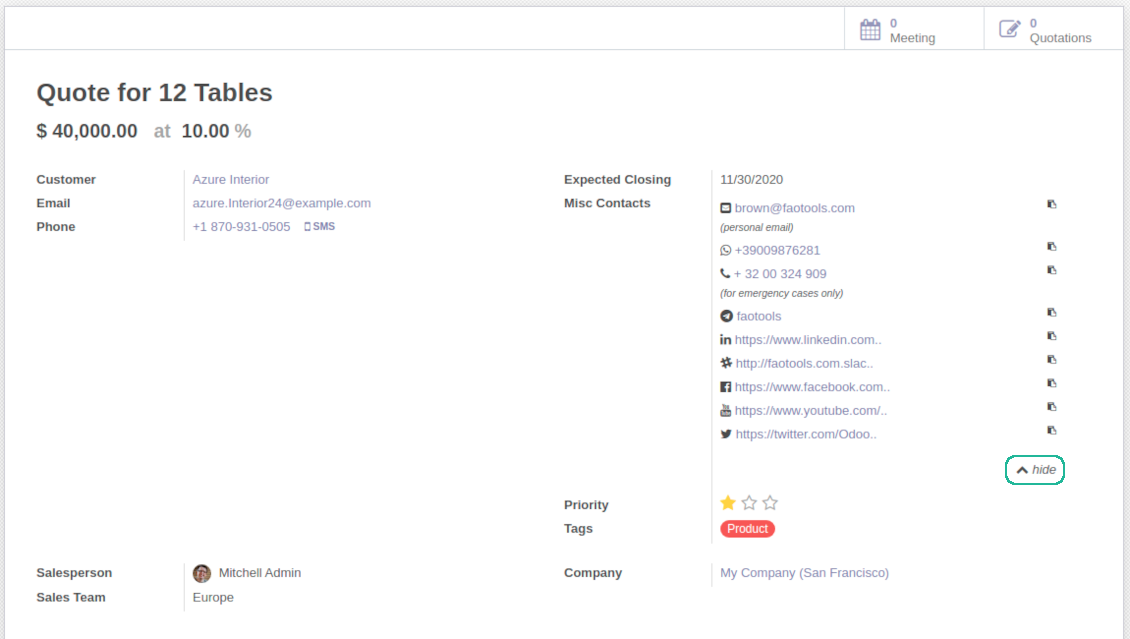Screen dimensions: 1130x639
Task: Copy the brown@faotools.com email address
Action: pyautogui.click(x=1051, y=204)
